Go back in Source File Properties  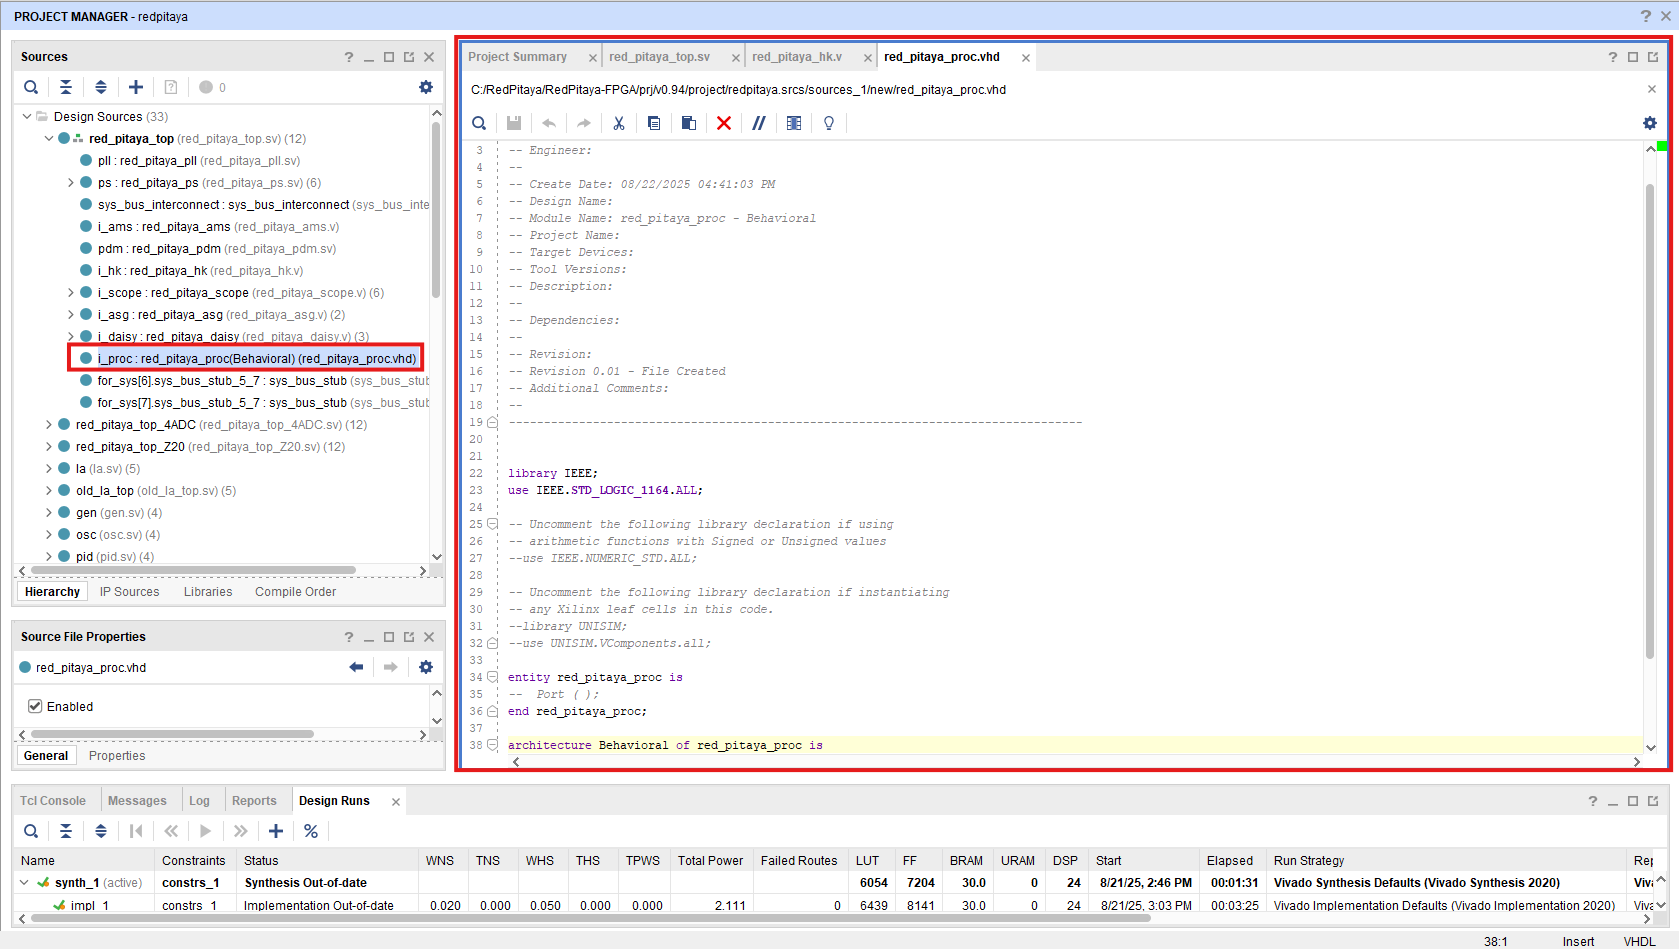pyautogui.click(x=356, y=667)
